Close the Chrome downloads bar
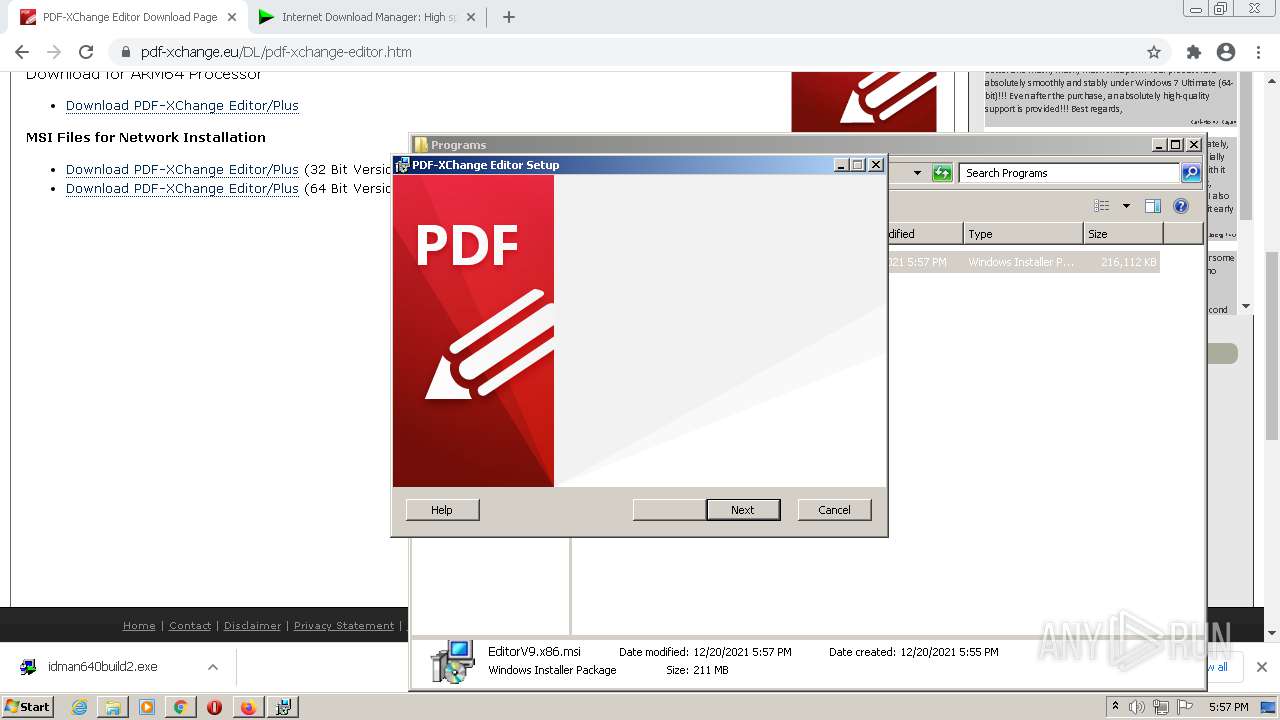This screenshot has height=720, width=1280. pos(1261,667)
